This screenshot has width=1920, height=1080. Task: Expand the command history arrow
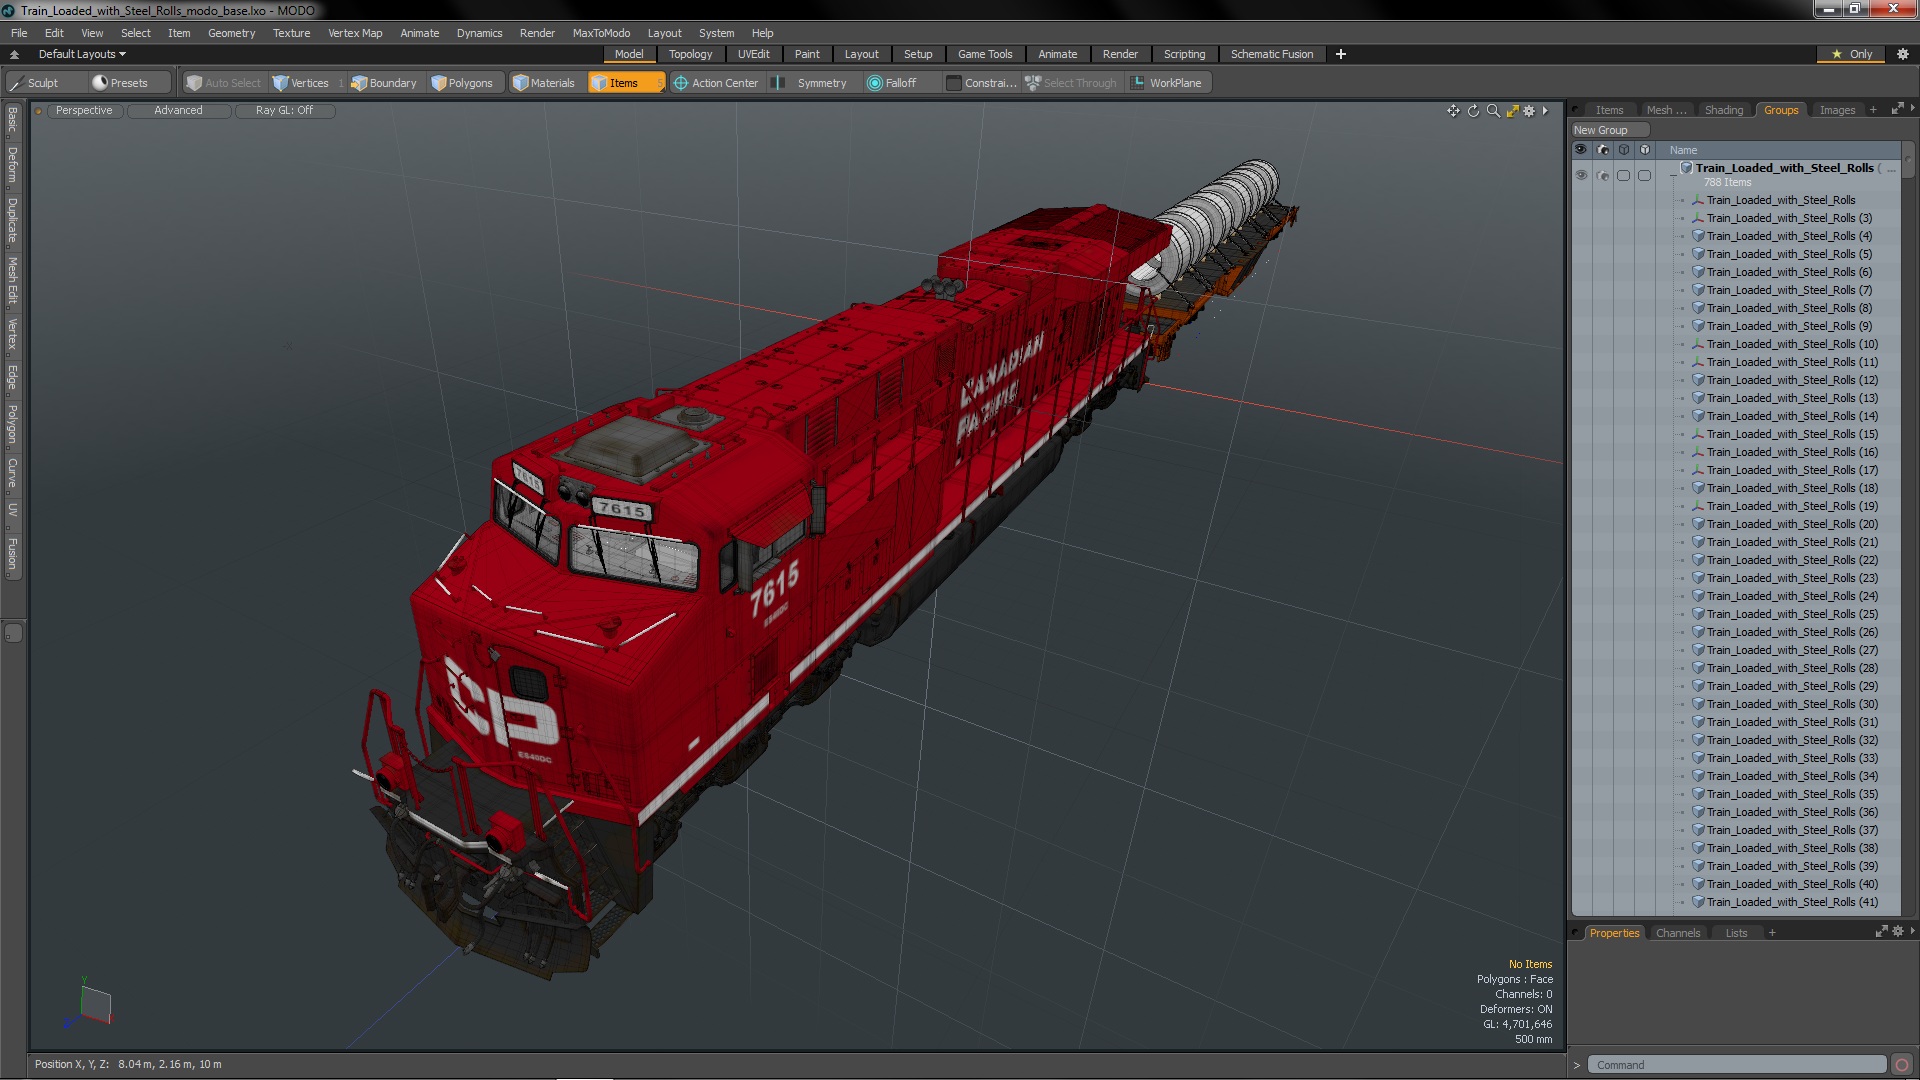point(1577,1065)
